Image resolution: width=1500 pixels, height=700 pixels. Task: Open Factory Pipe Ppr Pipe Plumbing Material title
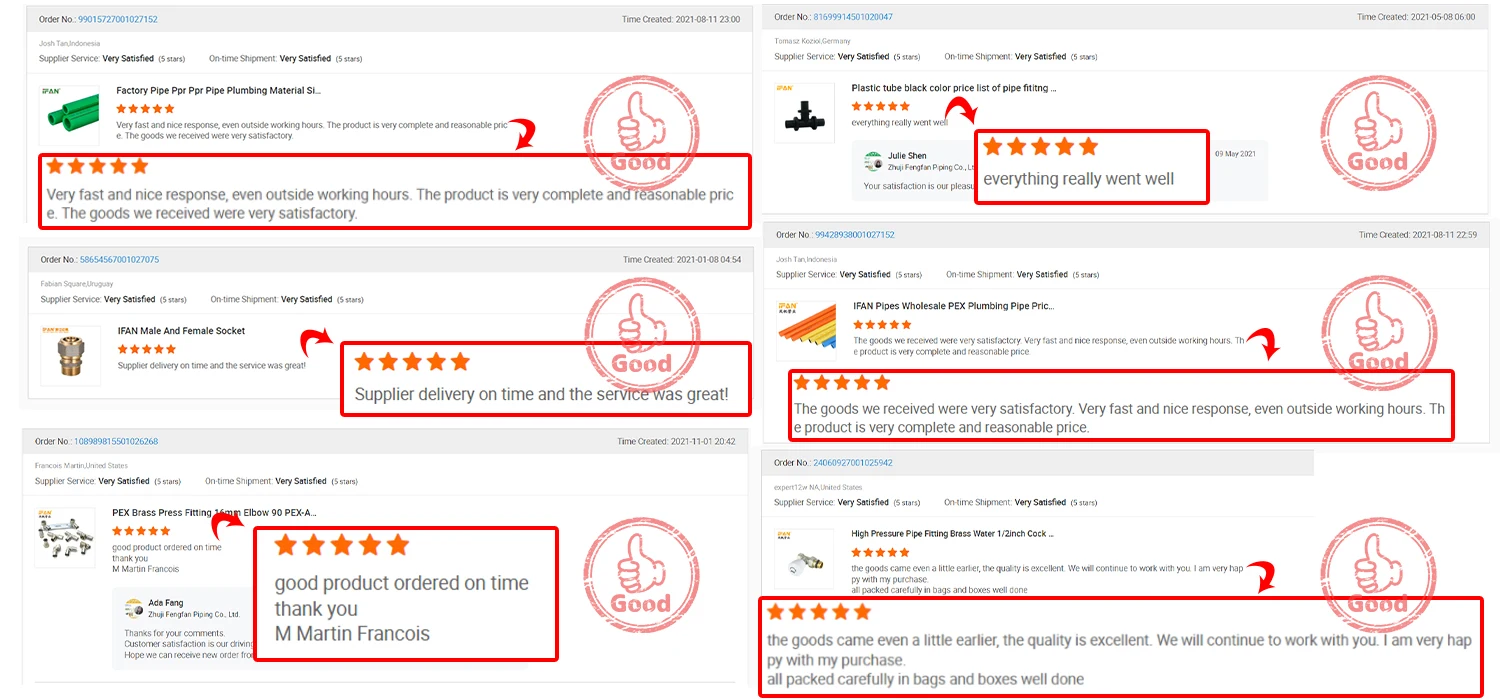218,91
